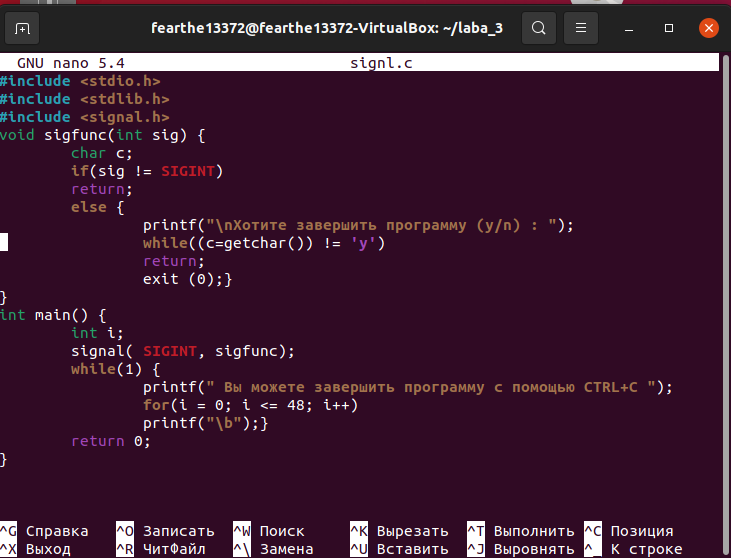
Task: Close the terminal with the orange X
Action: [709, 28]
